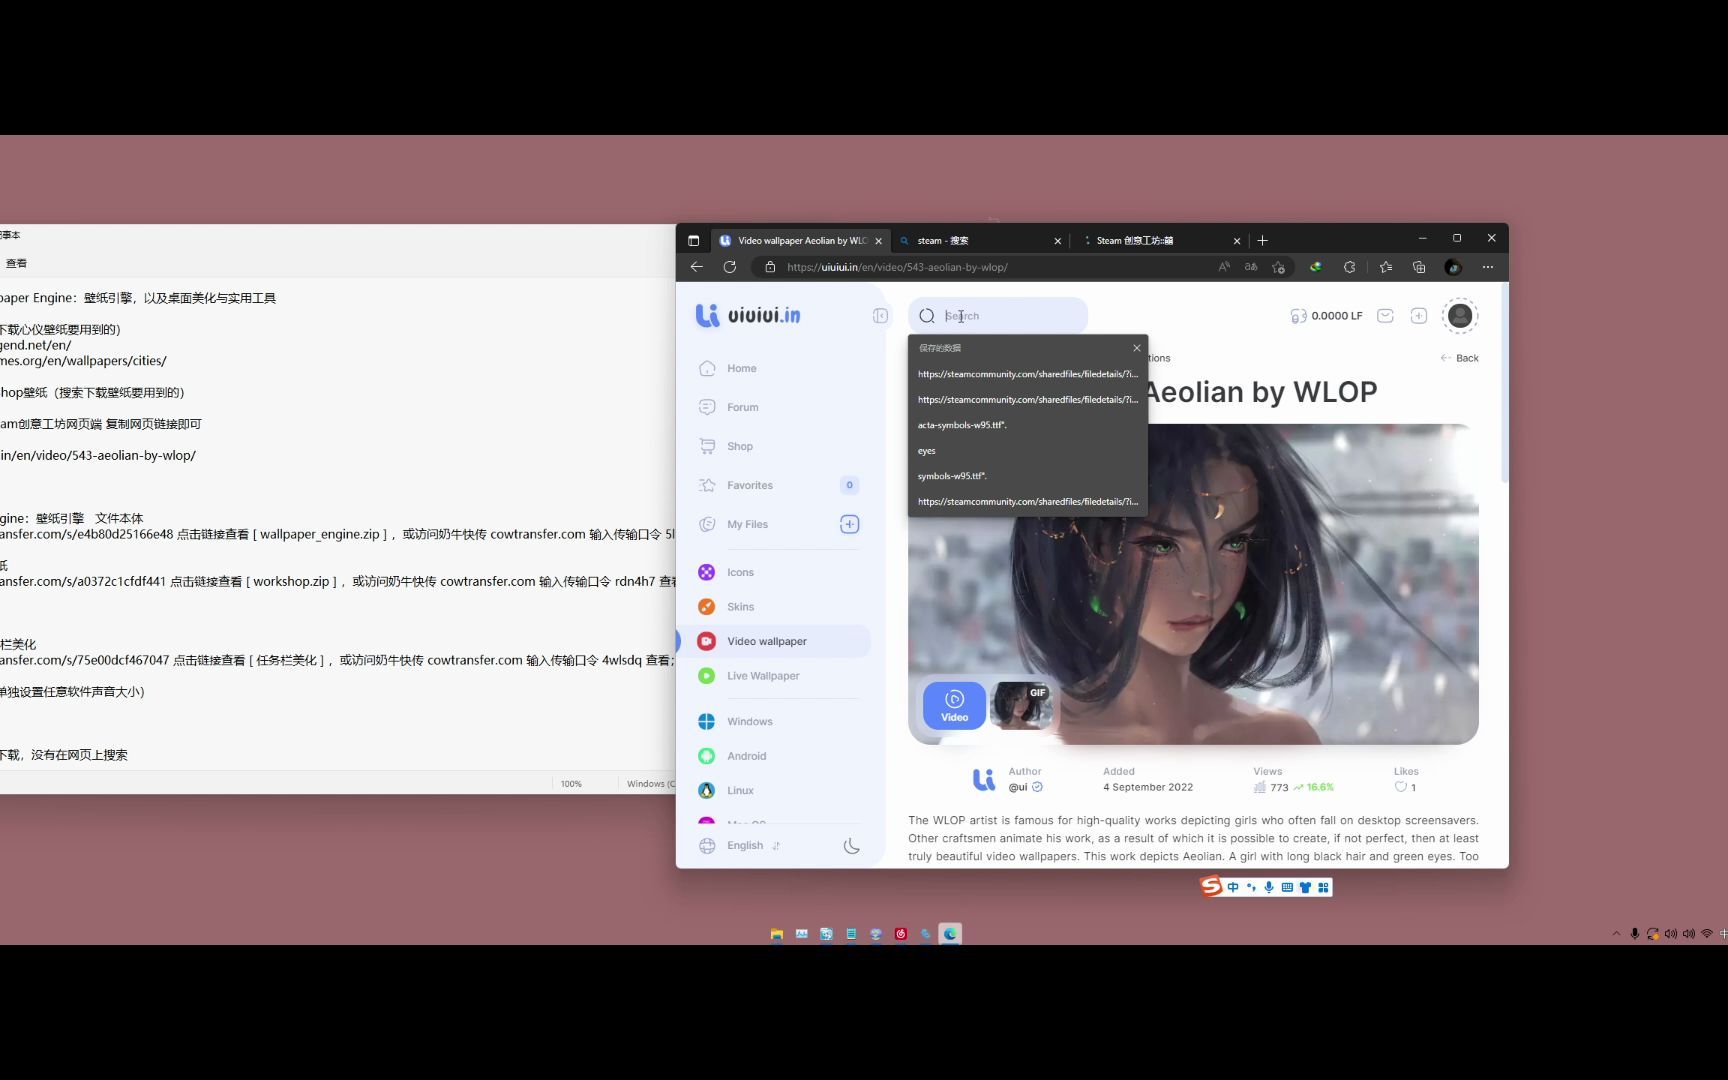Choose the 'symbols-w95.ttf' suggestion
The height and width of the screenshot is (1080, 1728).
pyautogui.click(x=1027, y=476)
